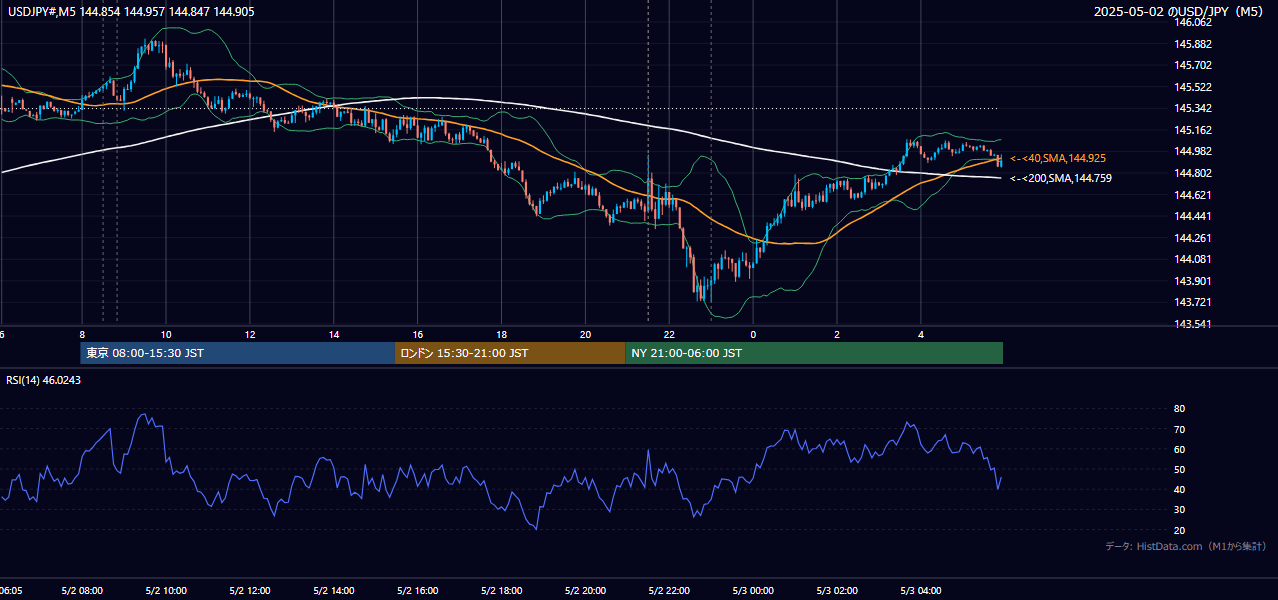Viewport: 1278px width, 600px height.
Task: Click hour label 14 under the price chart
Action: click(334, 334)
